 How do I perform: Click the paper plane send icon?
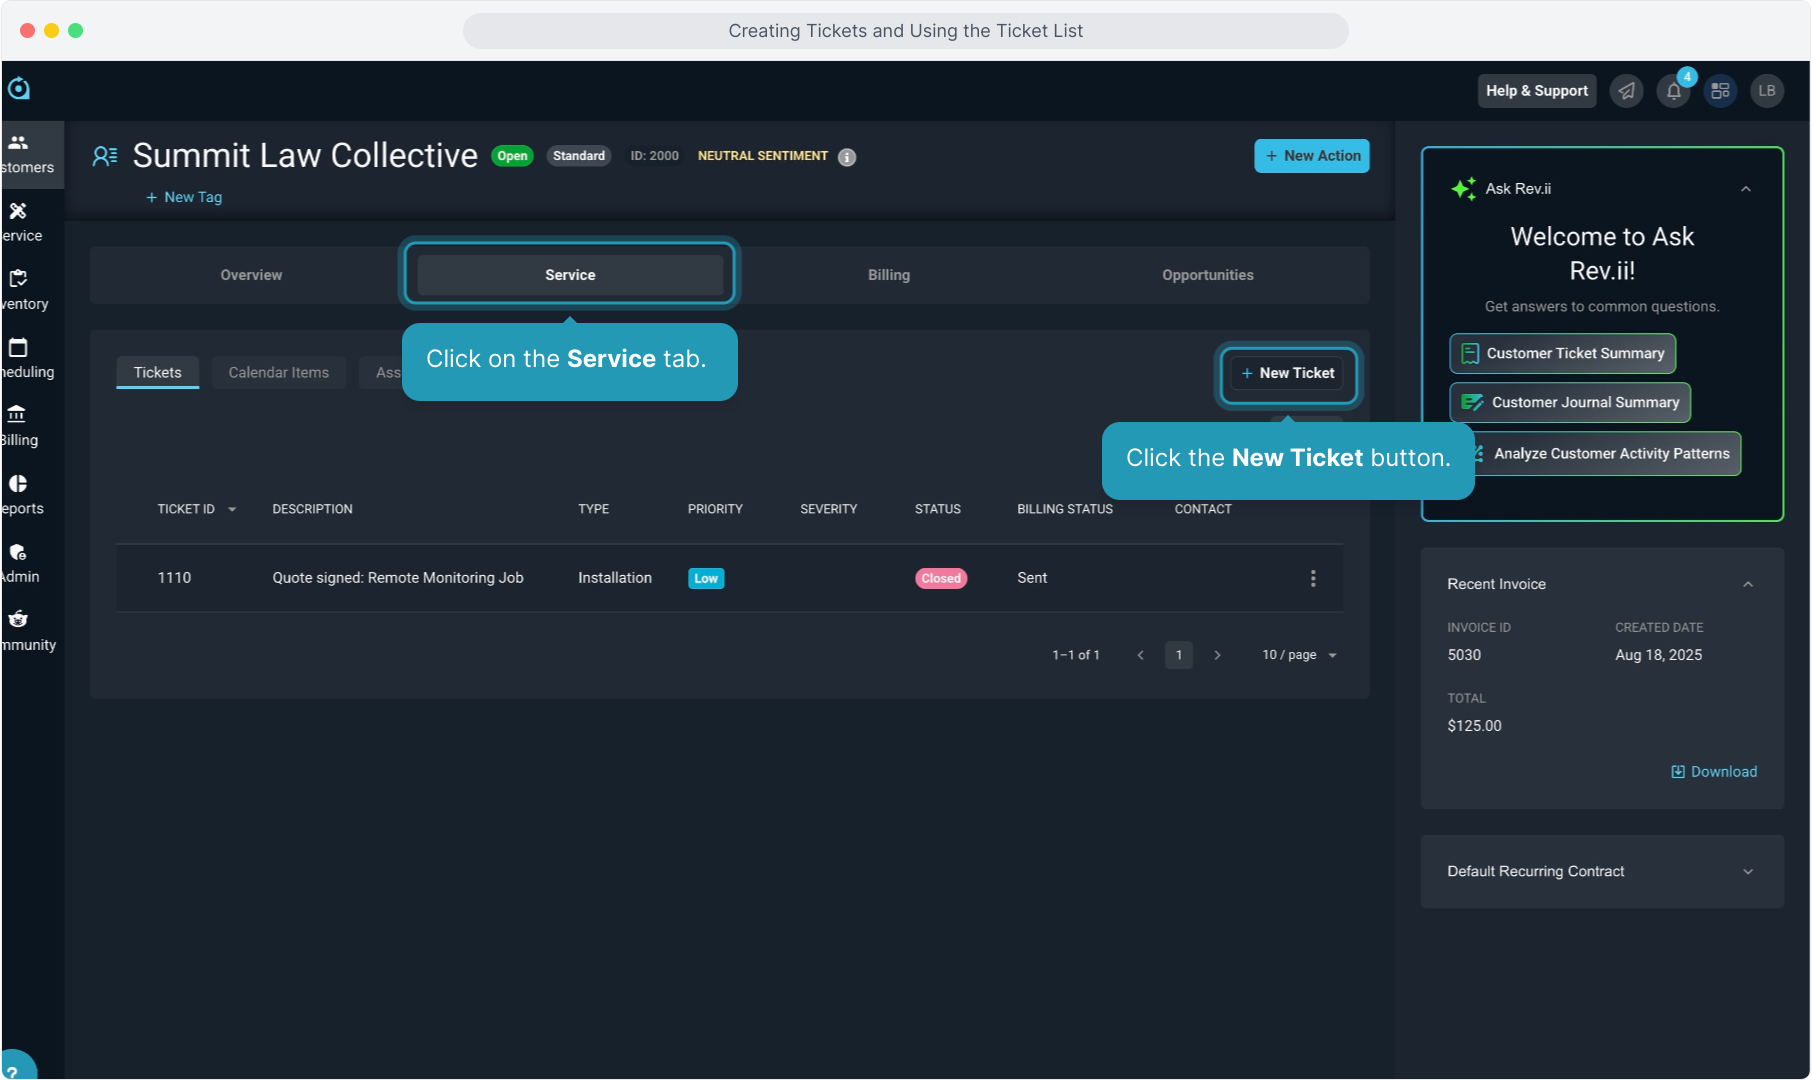click(1627, 91)
